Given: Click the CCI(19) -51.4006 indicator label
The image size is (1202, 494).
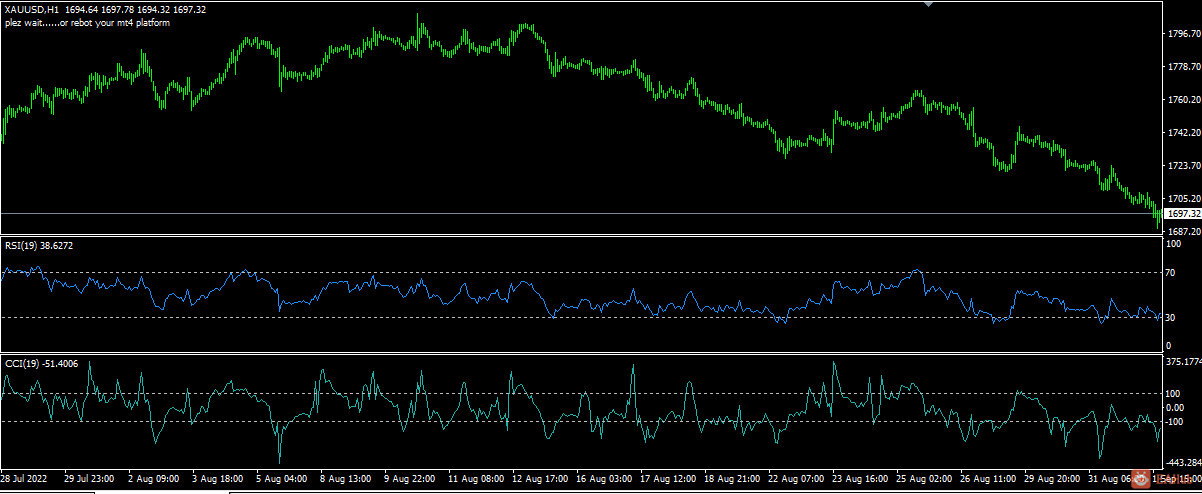Looking at the screenshot, I should tap(41, 363).
